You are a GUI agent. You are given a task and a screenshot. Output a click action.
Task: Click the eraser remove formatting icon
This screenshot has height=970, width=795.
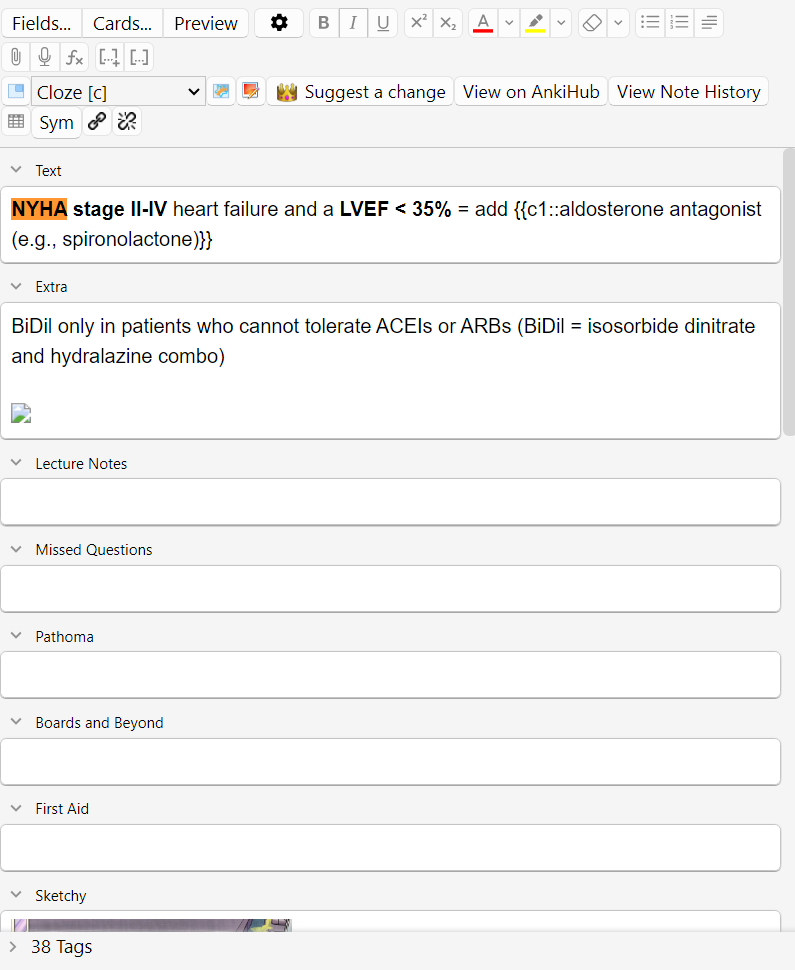[593, 23]
